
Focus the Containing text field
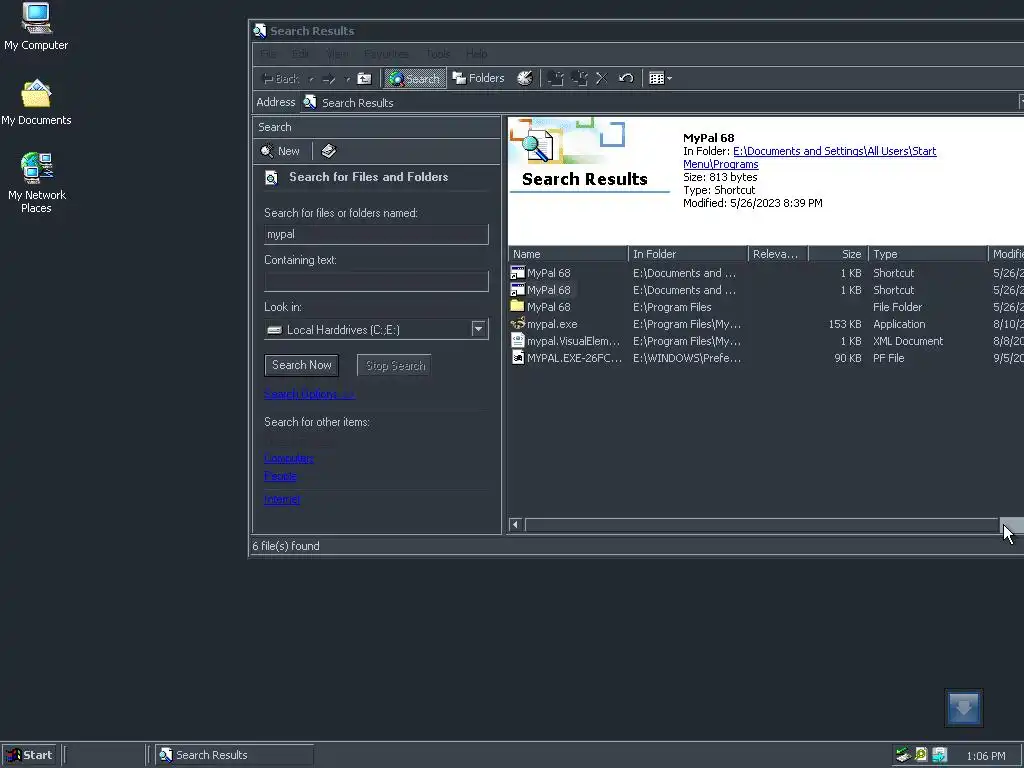(x=376, y=281)
